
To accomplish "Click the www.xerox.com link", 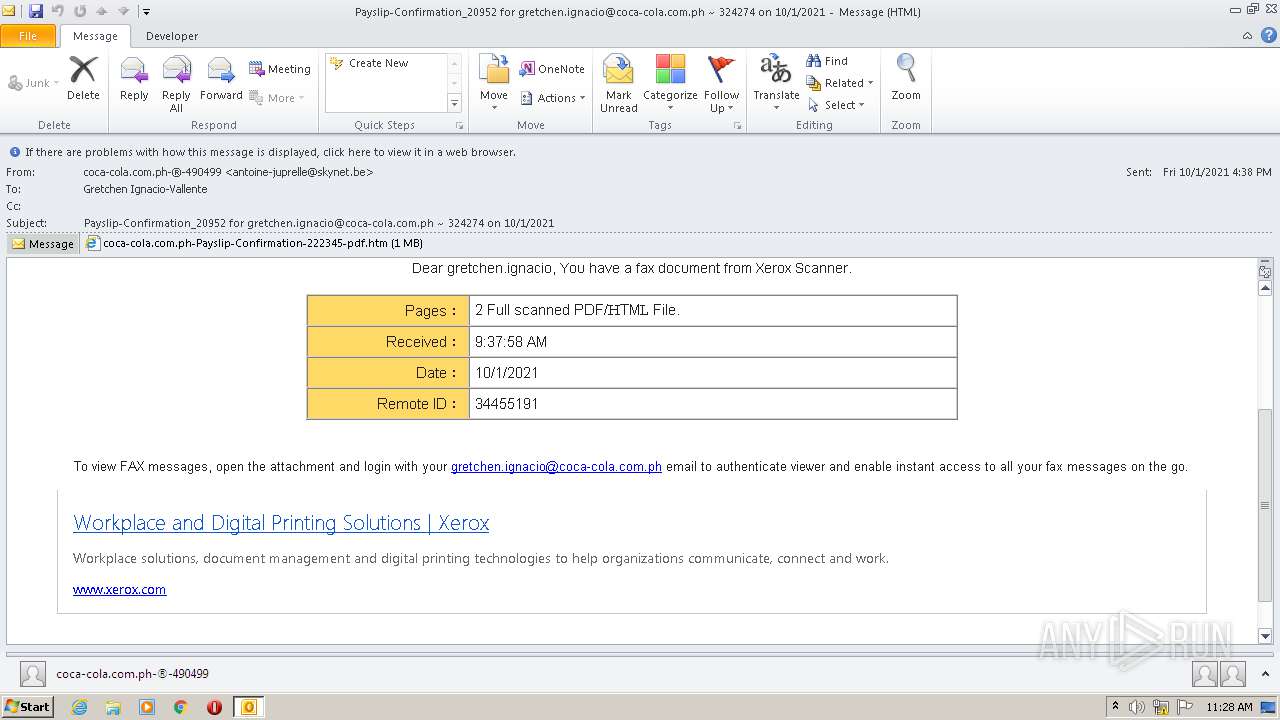I will click(119, 590).
